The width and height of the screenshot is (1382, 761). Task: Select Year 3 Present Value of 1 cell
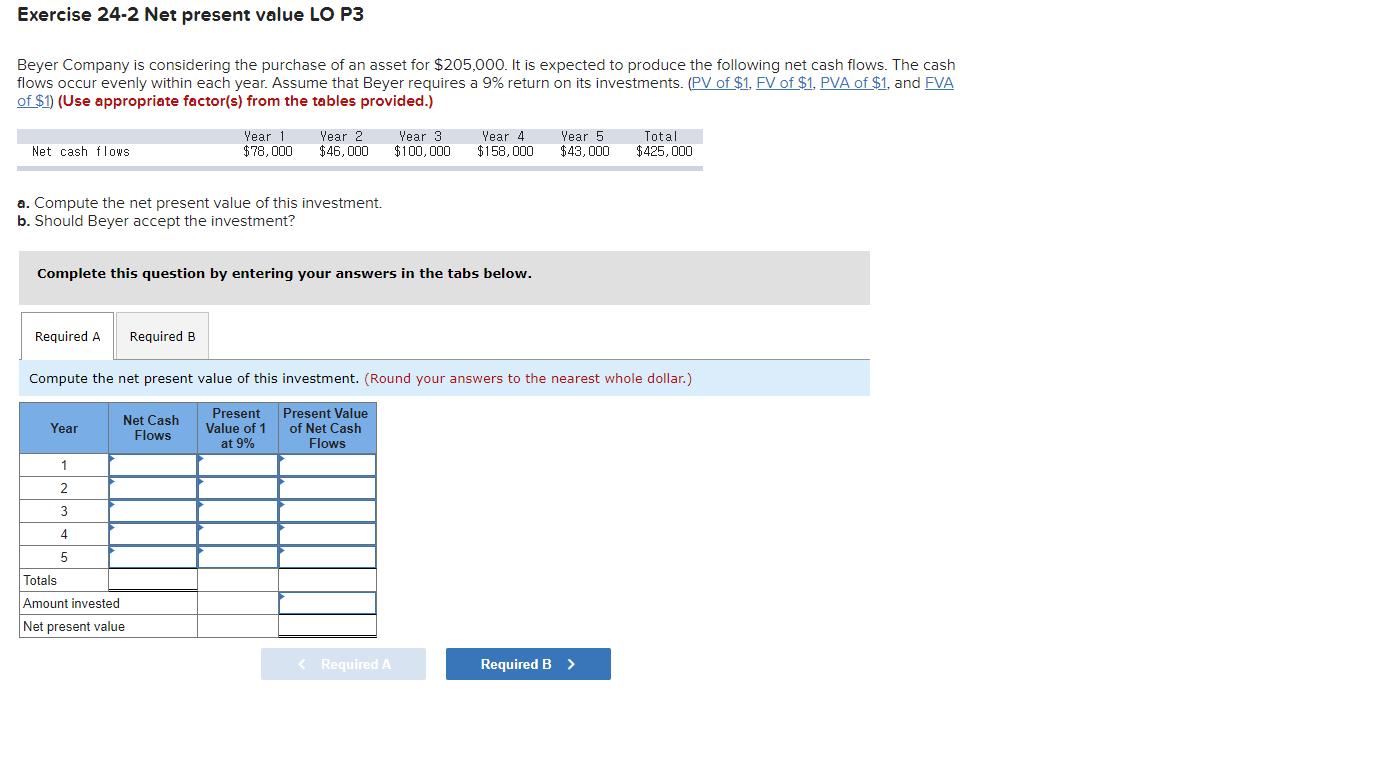238,511
